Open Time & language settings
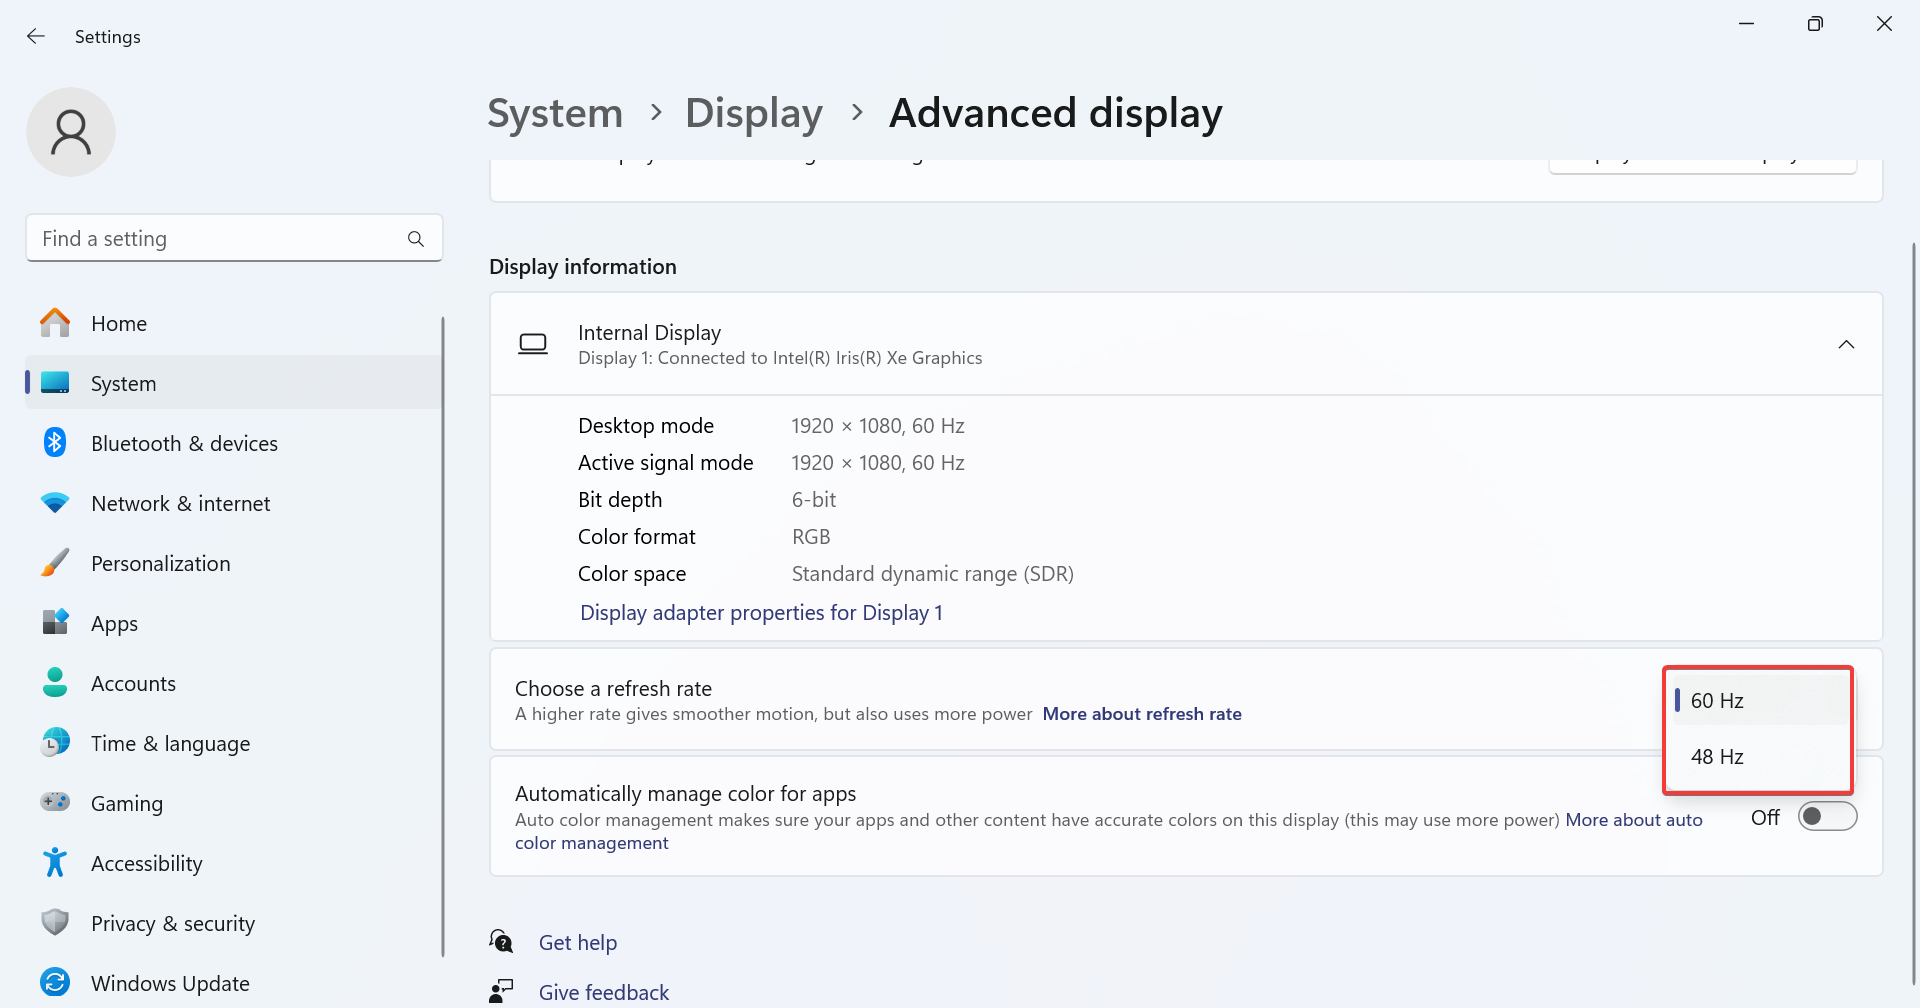Image resolution: width=1920 pixels, height=1008 pixels. pos(233,743)
